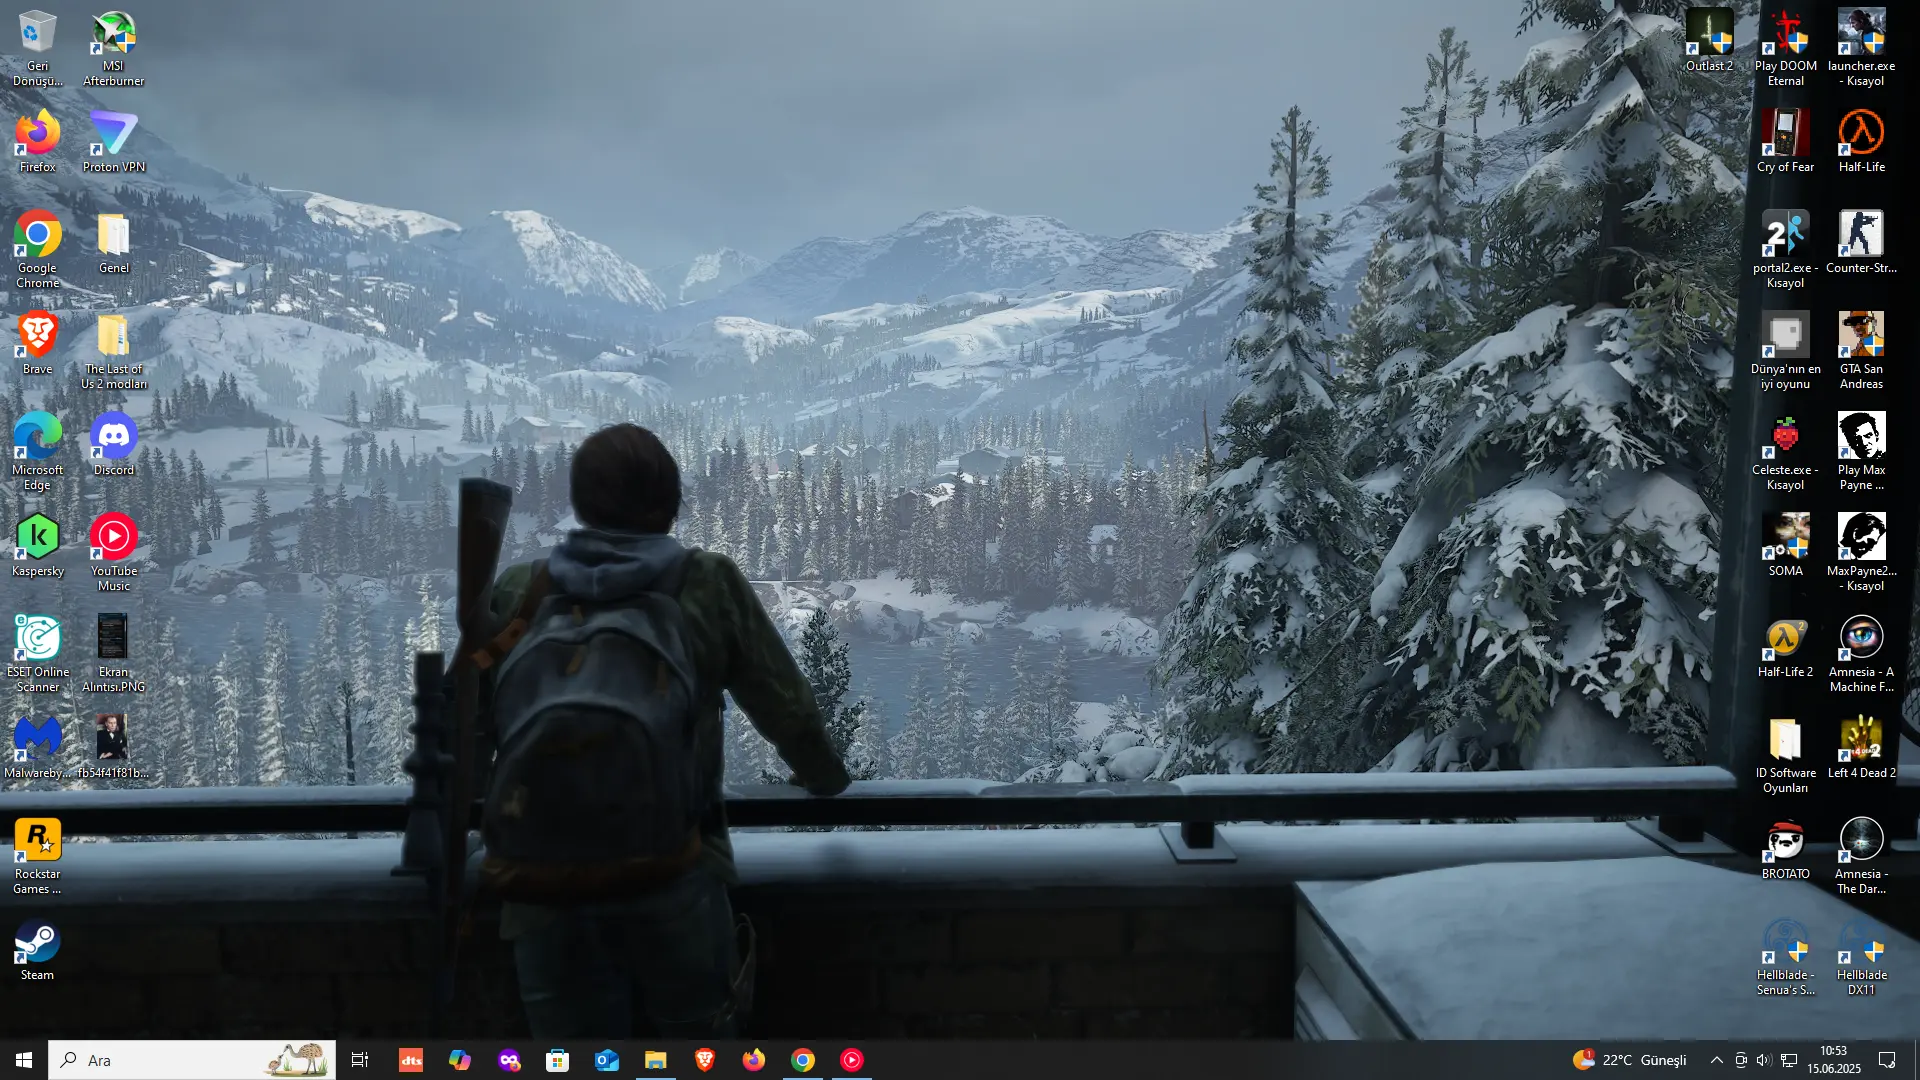Open the 22°C Güneşli weather widget
Viewport: 1920px width, 1080px height.
[1630, 1060]
